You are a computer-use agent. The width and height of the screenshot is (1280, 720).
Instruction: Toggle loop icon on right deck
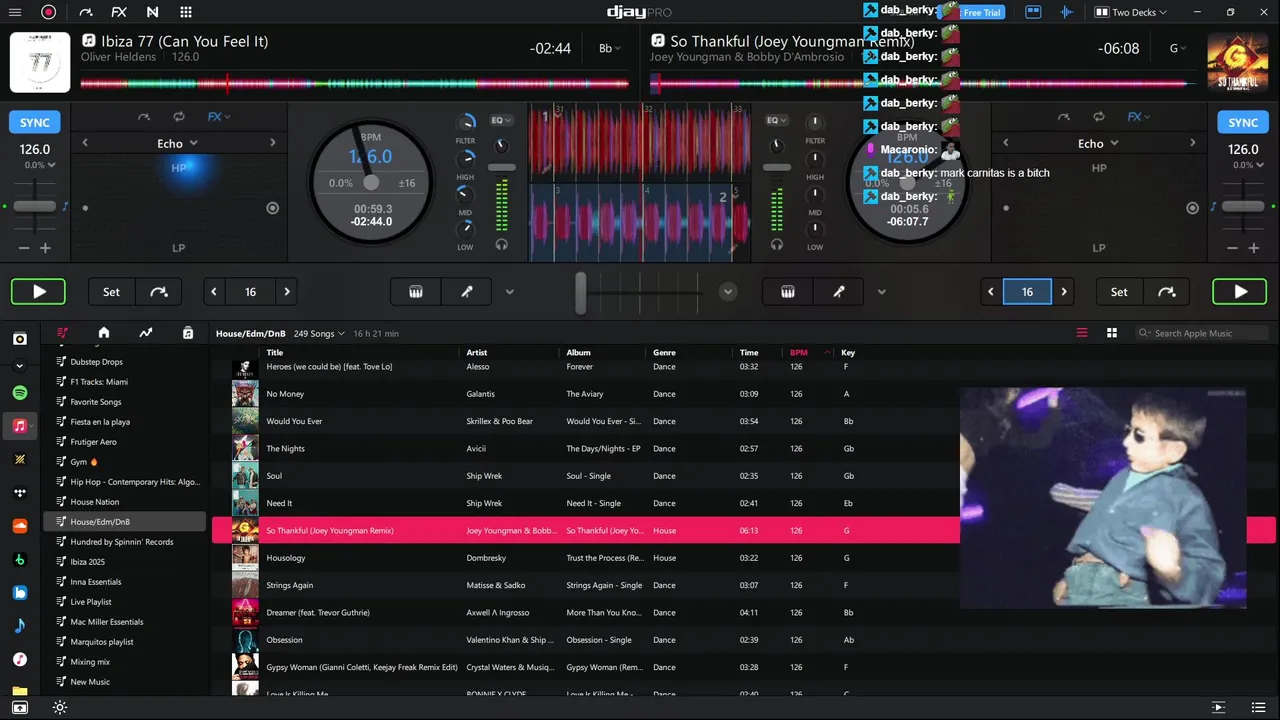[1099, 117]
